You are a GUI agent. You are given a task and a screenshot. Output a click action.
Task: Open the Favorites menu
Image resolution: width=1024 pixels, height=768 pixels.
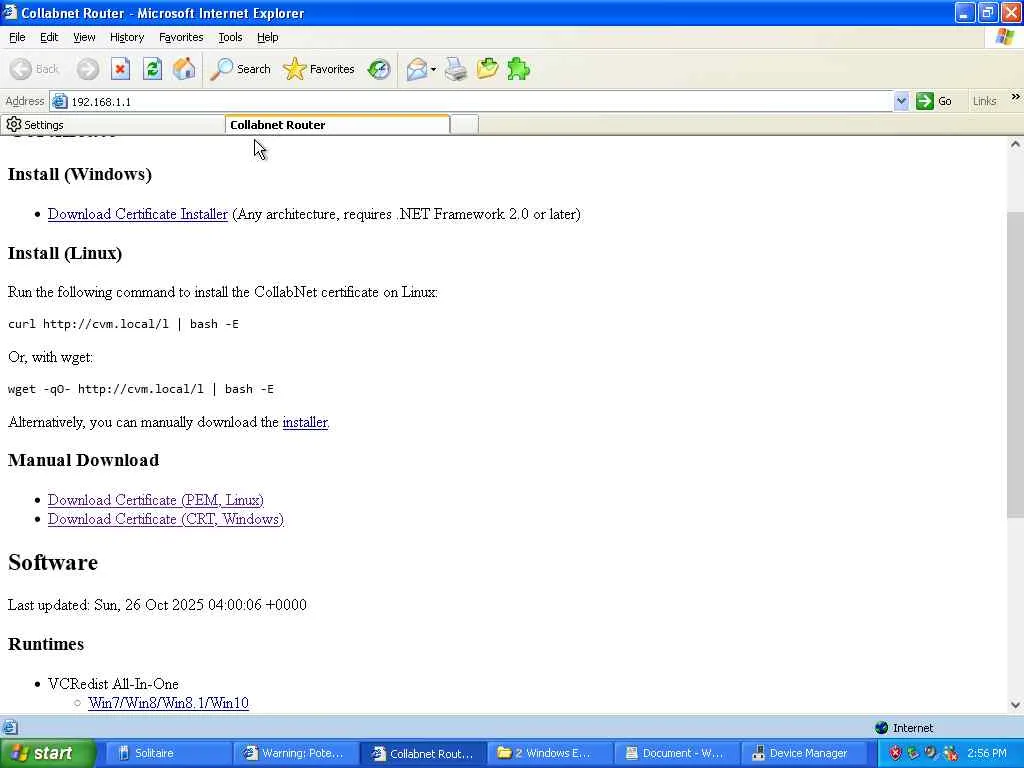[x=181, y=37]
